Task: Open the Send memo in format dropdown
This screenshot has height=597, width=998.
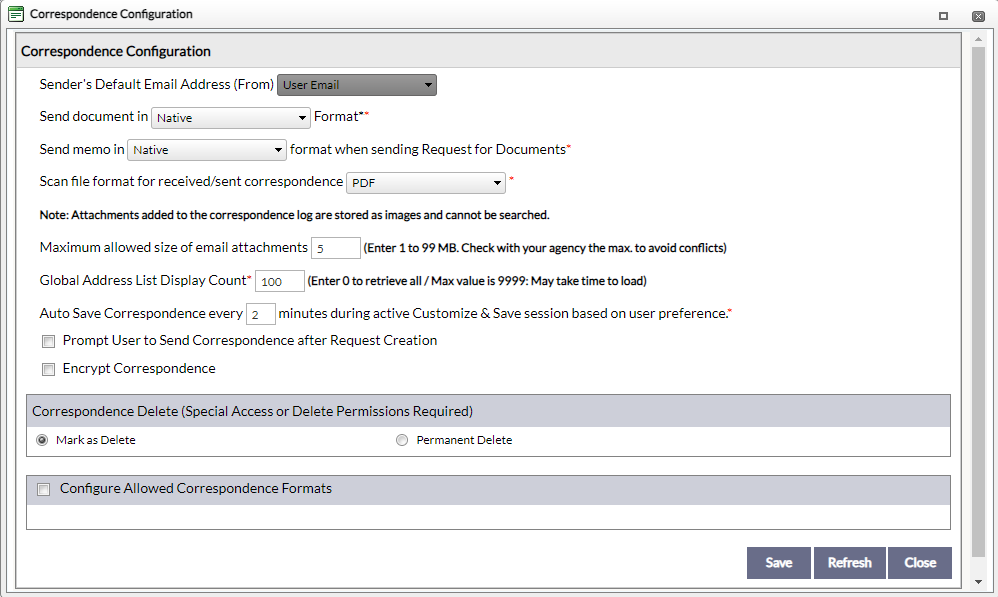Action: coord(208,150)
